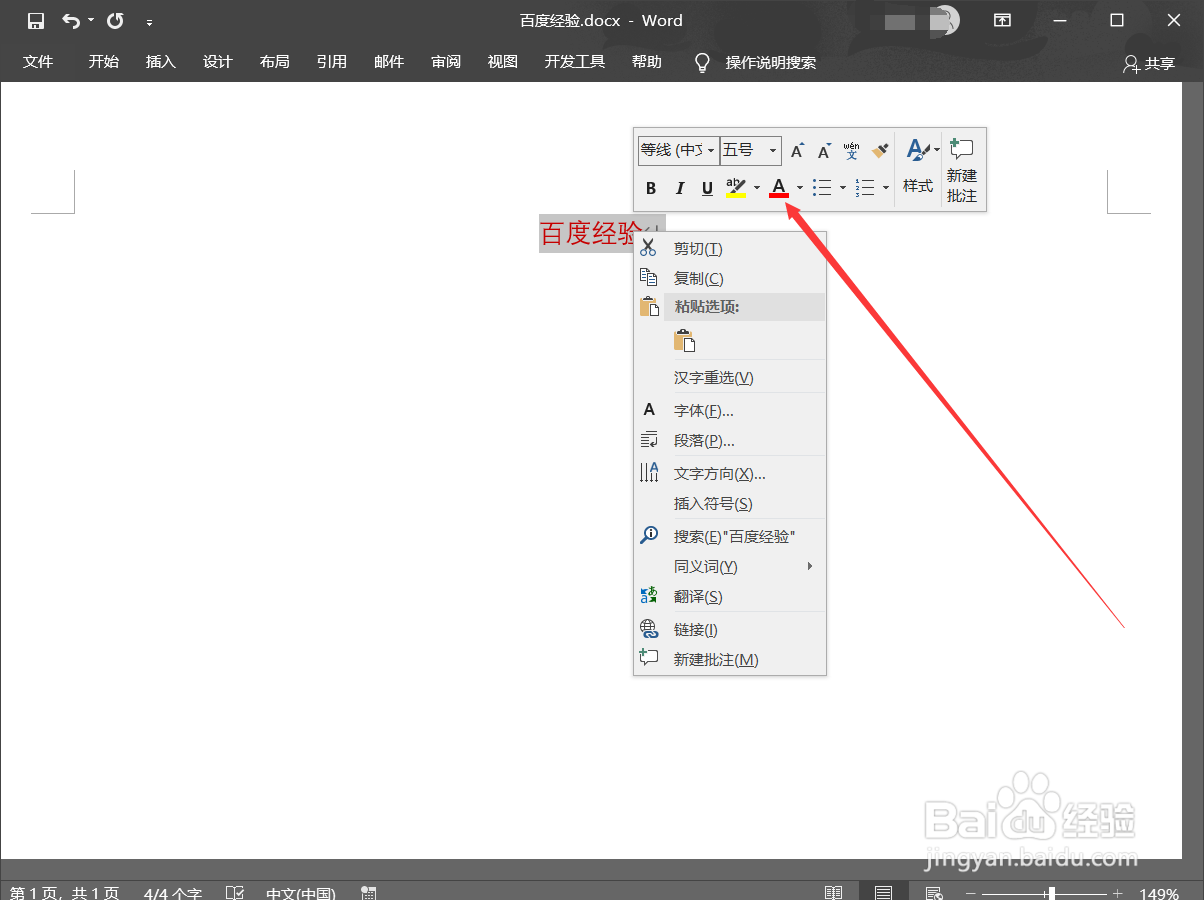Open 段落(P)... from context menu
The height and width of the screenshot is (900, 1204).
coord(730,440)
